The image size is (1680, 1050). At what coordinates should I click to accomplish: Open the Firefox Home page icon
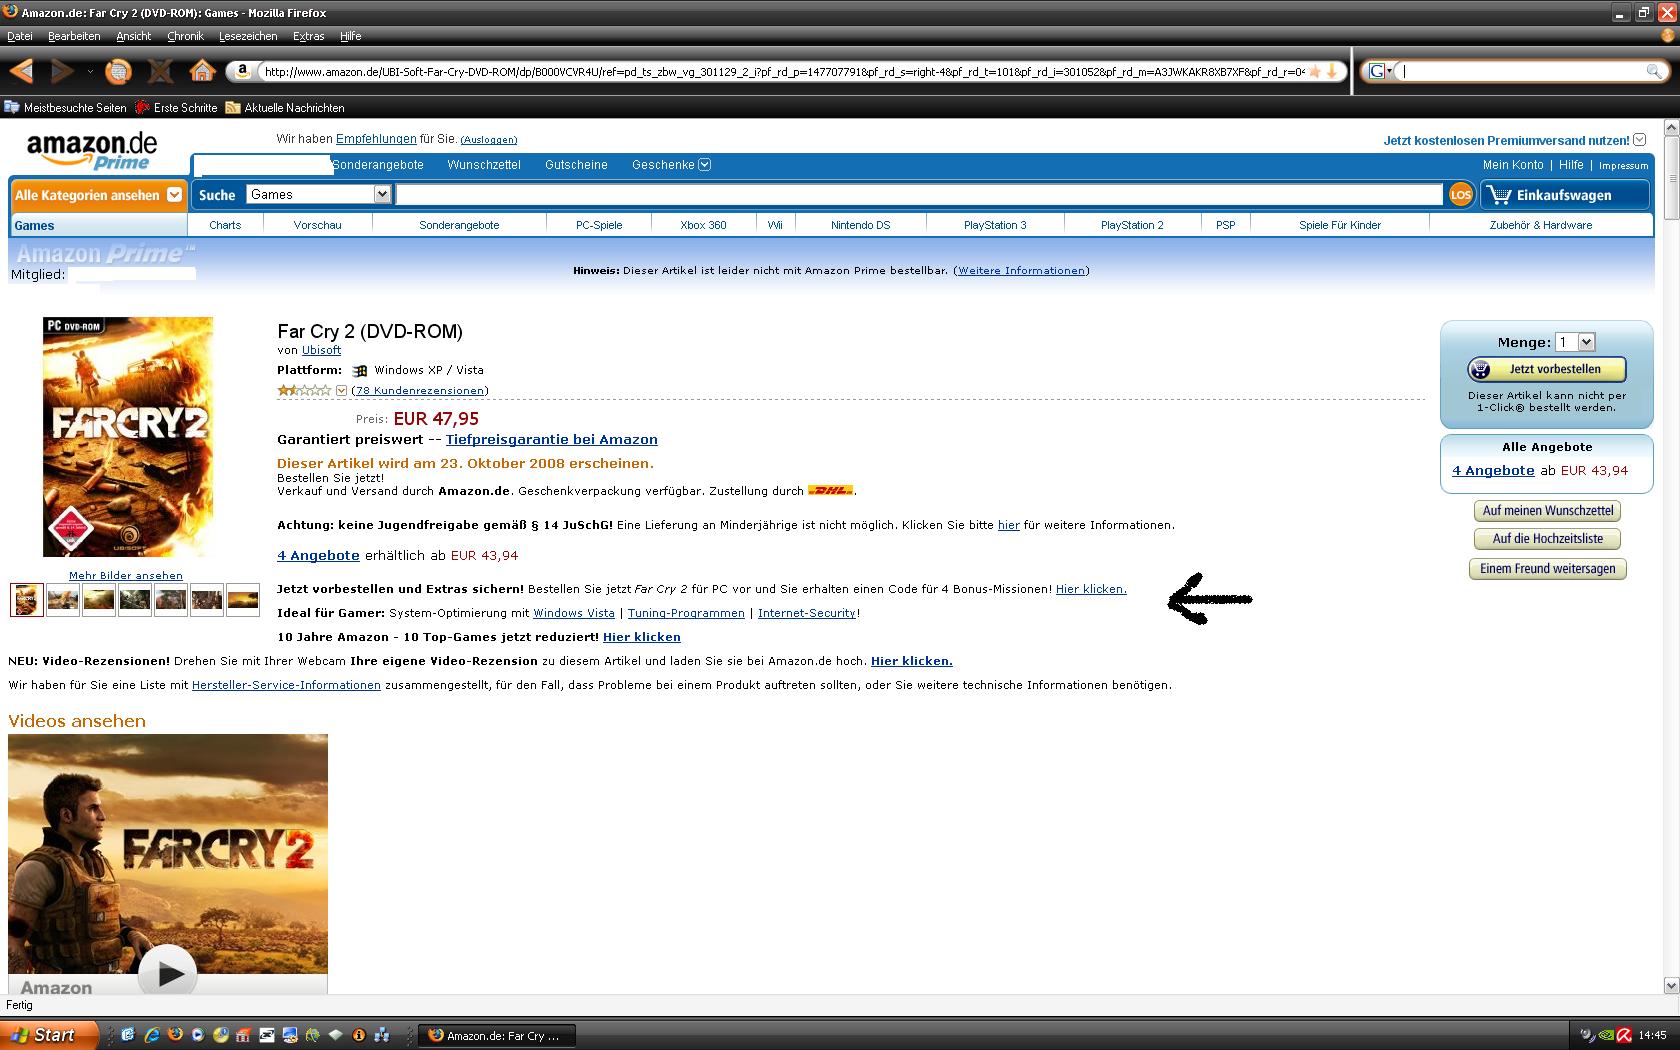(x=202, y=71)
